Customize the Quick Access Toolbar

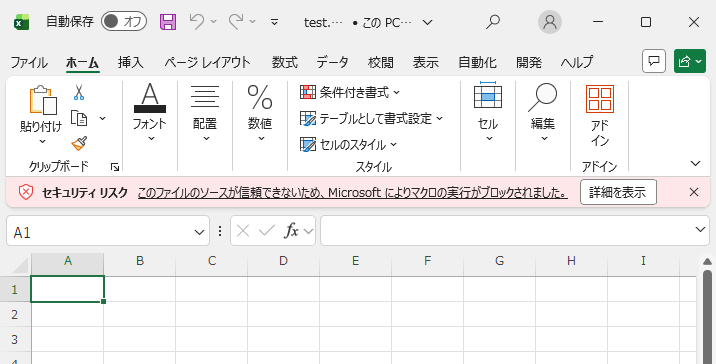pos(274,22)
